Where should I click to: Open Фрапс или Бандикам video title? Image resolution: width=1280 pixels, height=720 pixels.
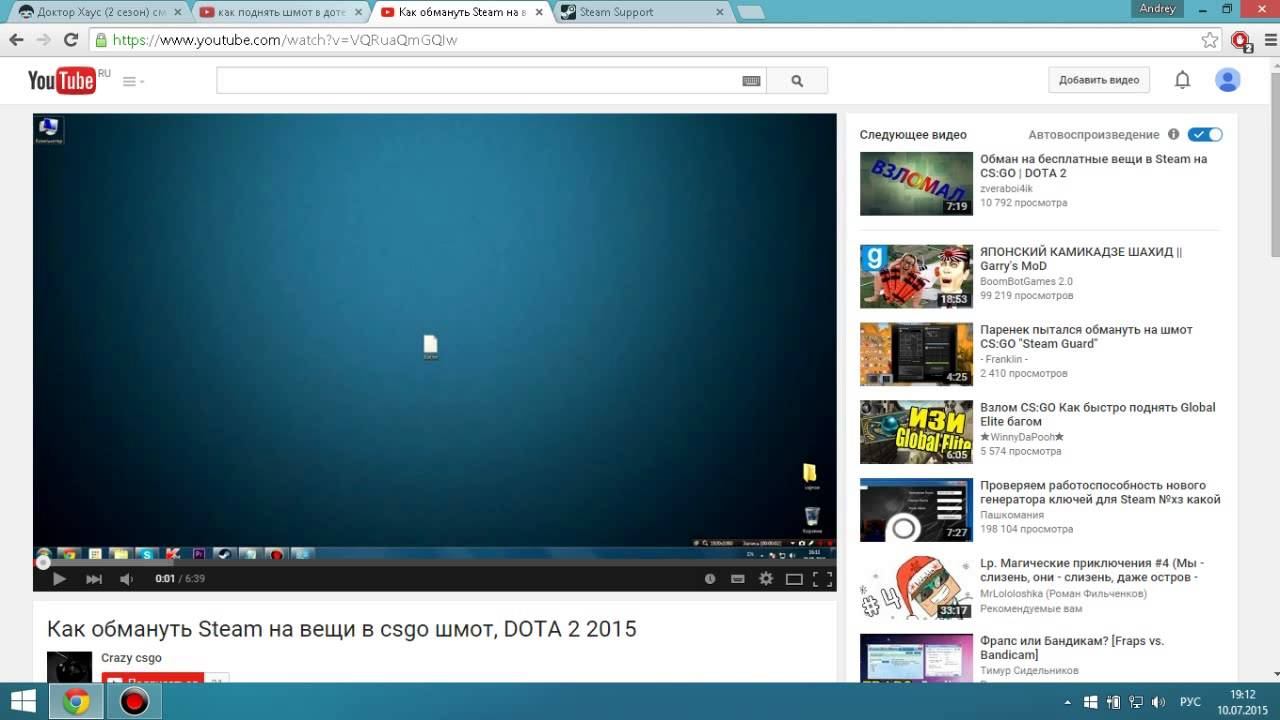coord(1072,648)
